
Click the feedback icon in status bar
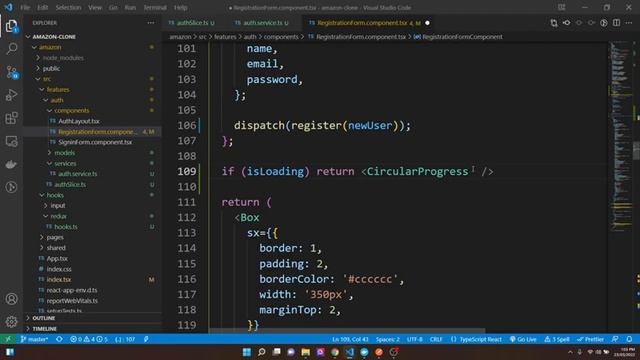click(615, 339)
